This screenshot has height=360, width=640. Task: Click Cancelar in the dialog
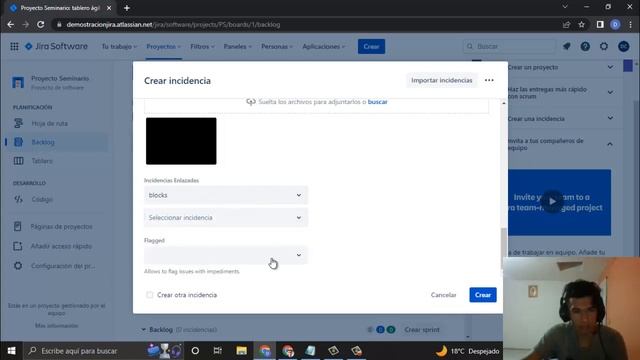pos(443,295)
